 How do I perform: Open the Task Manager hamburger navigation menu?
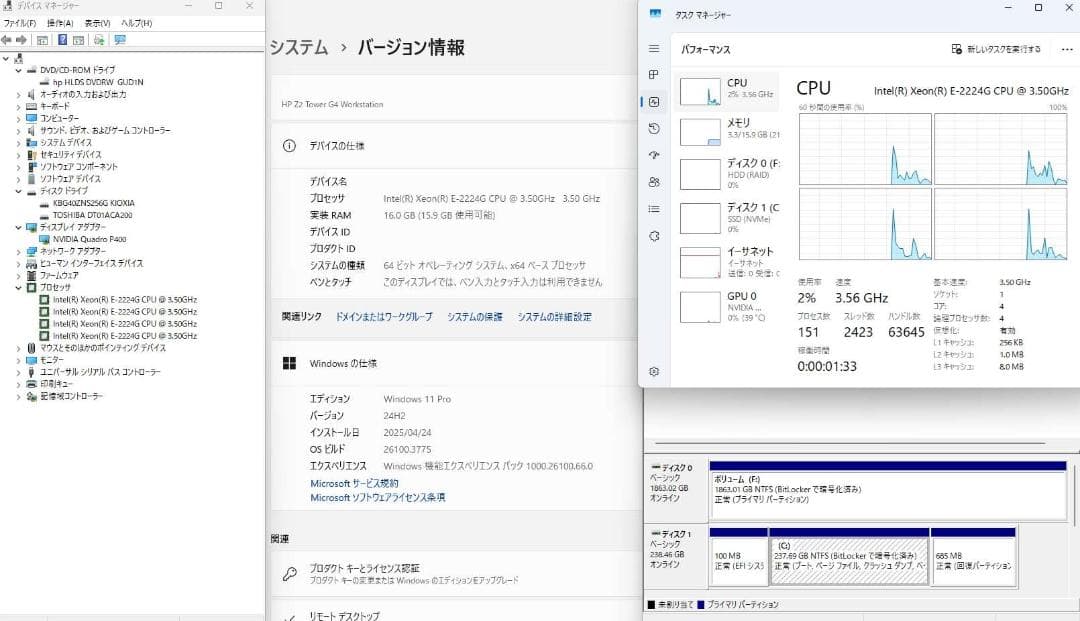(652, 48)
